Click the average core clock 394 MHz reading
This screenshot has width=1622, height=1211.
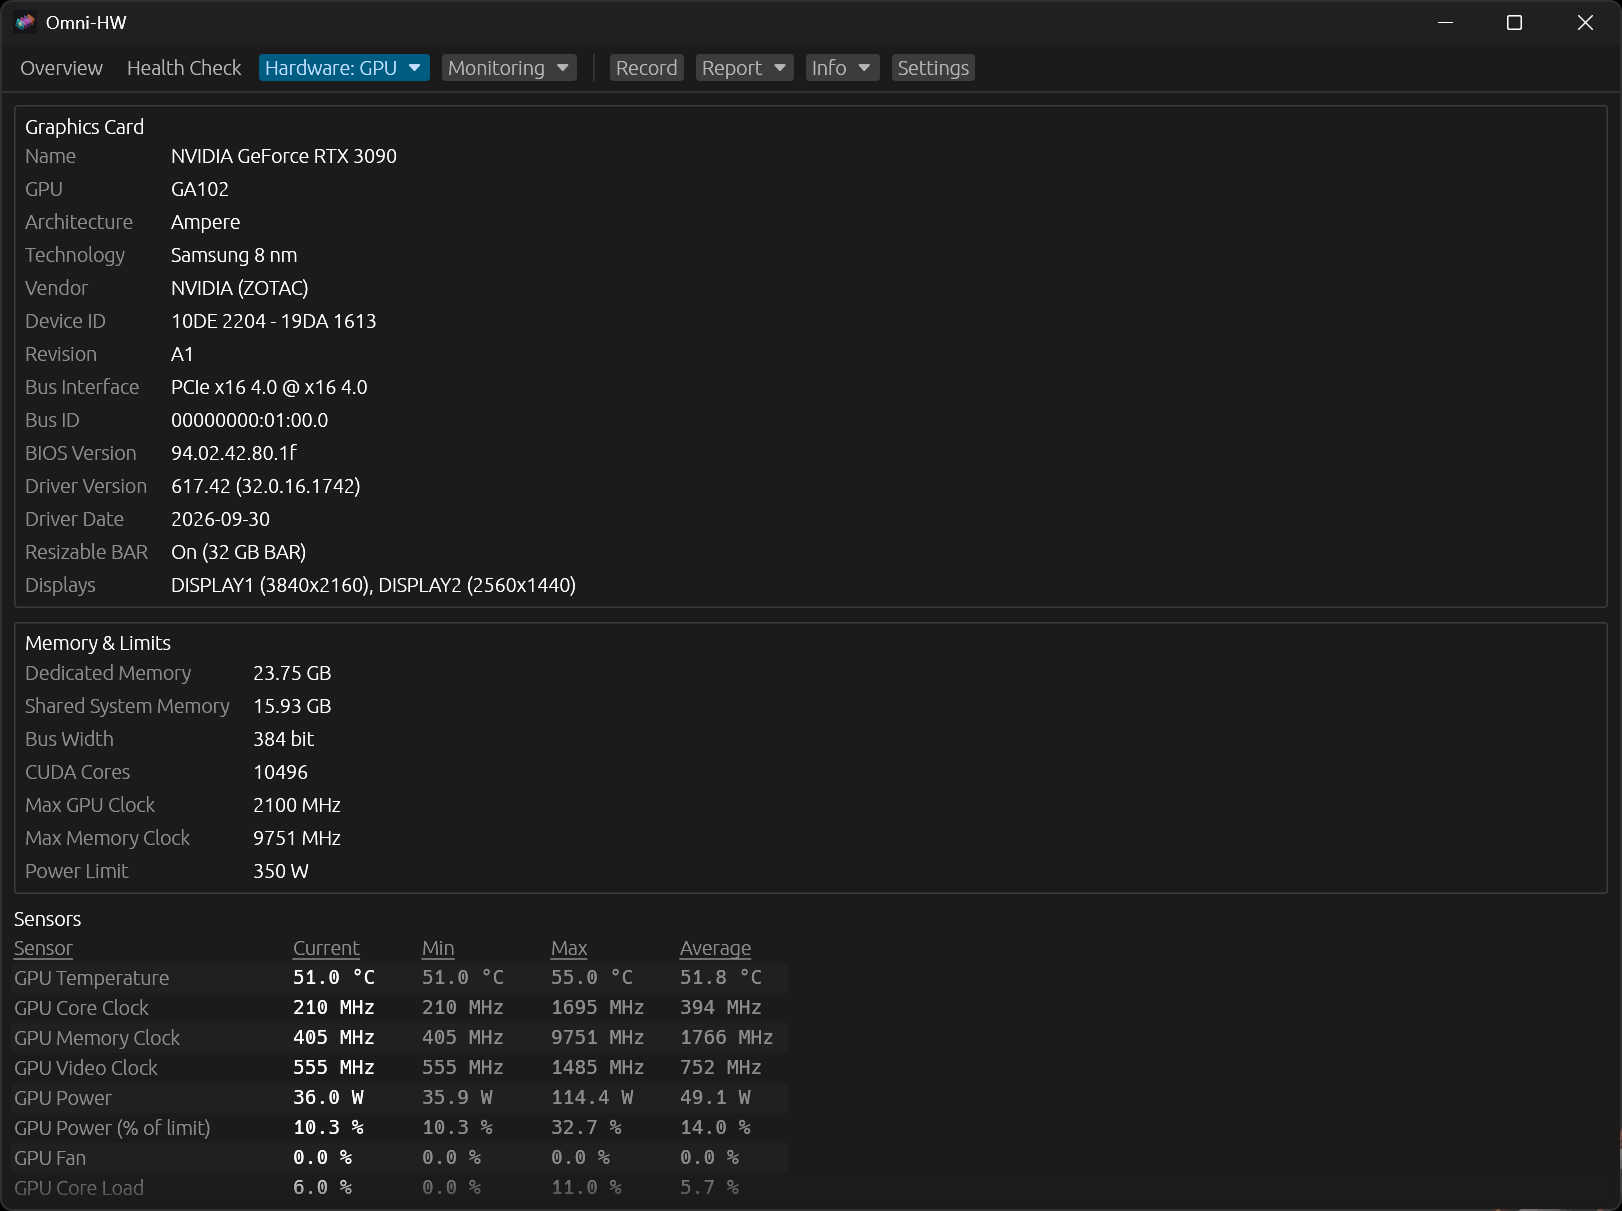721,1008
